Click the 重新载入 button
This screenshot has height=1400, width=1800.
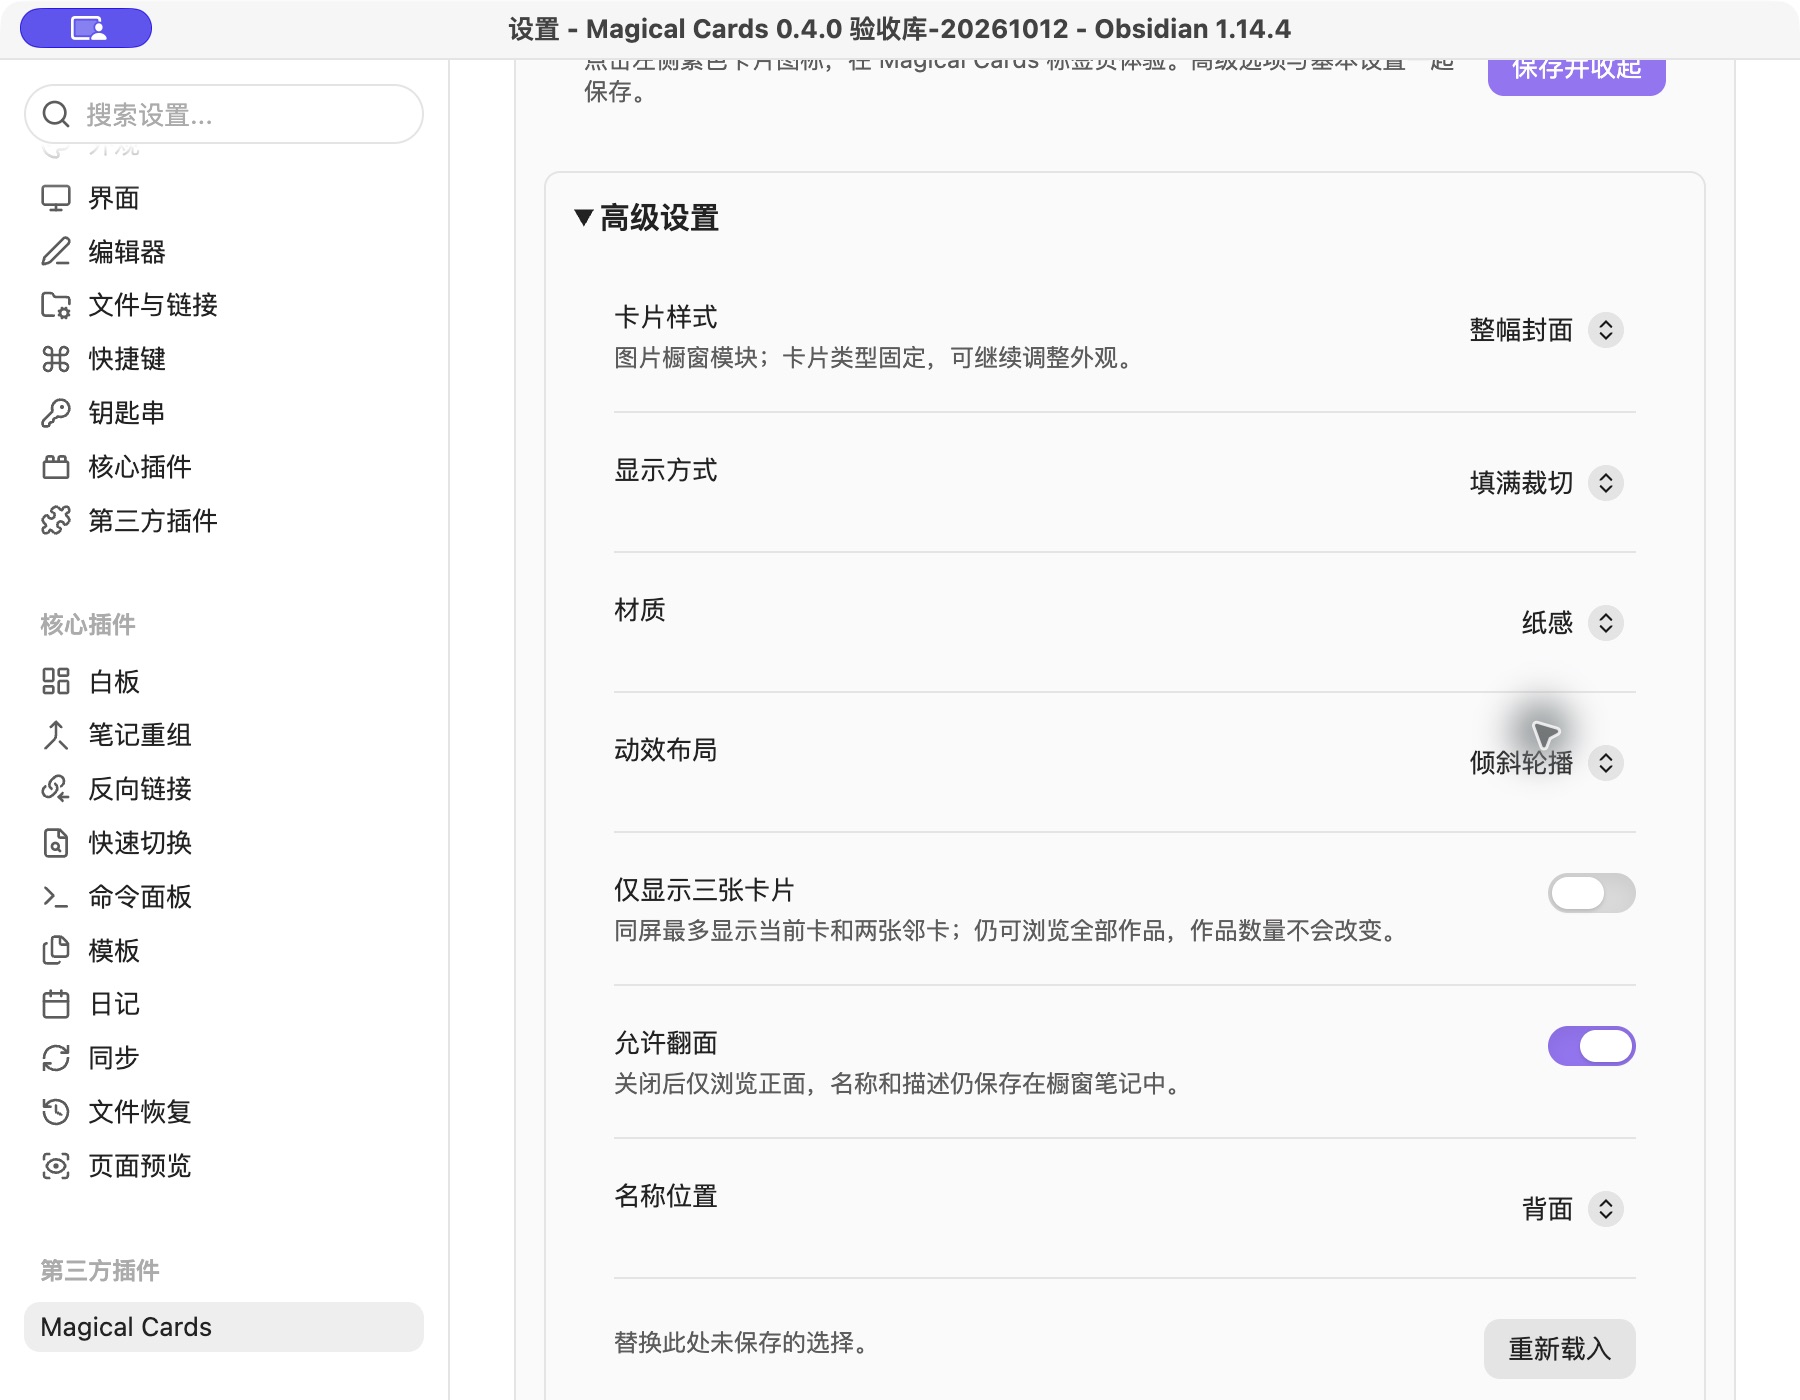pyautogui.click(x=1559, y=1349)
